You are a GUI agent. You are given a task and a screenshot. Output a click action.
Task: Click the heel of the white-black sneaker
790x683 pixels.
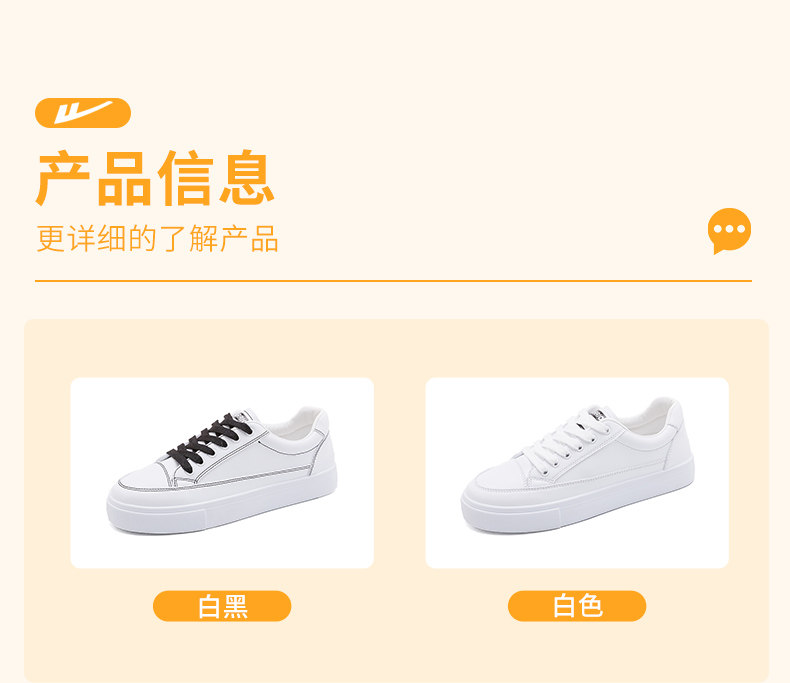(x=322, y=443)
